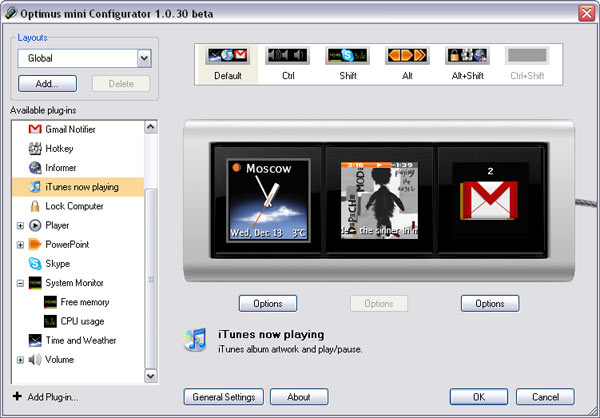Switch to the Ctrl key layout tab
The width and height of the screenshot is (600, 418).
pyautogui.click(x=287, y=62)
